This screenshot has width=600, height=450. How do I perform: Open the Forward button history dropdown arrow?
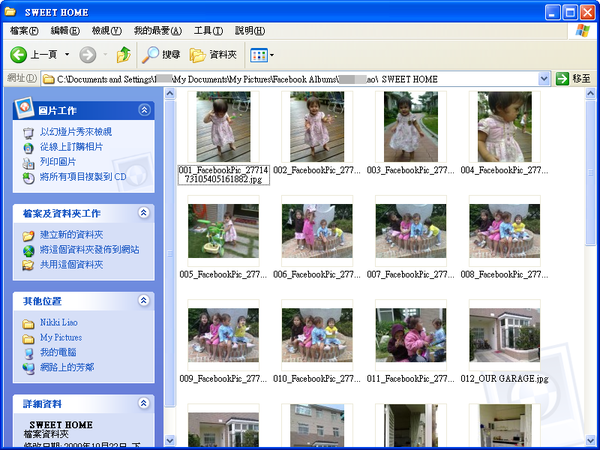pos(105,55)
